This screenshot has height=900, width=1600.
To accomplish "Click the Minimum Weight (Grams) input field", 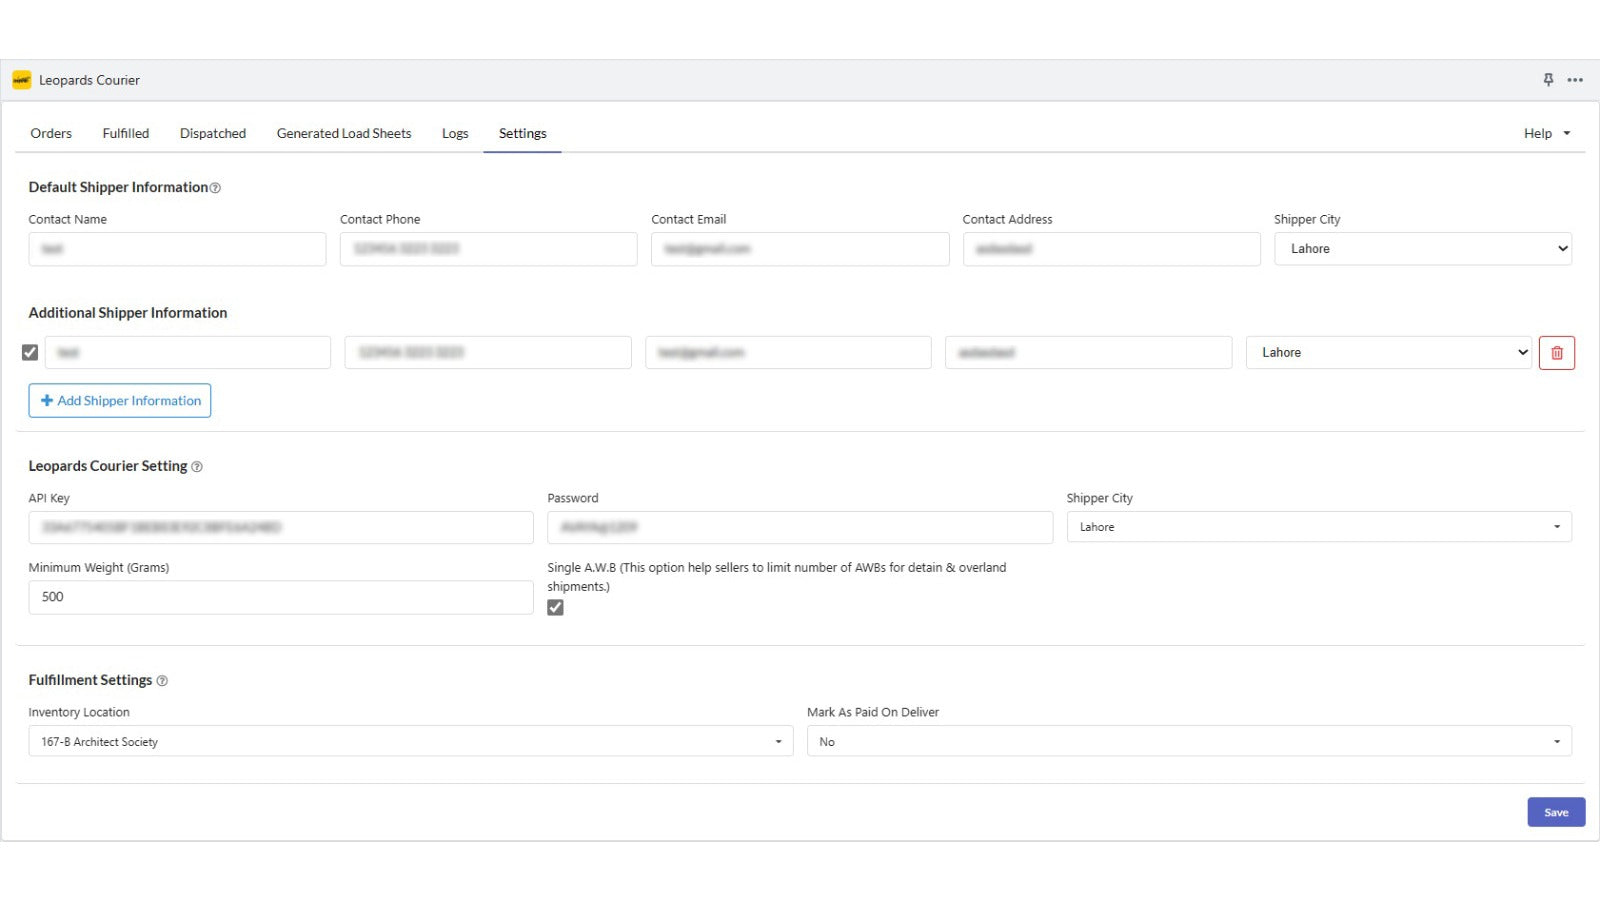I will point(280,597).
